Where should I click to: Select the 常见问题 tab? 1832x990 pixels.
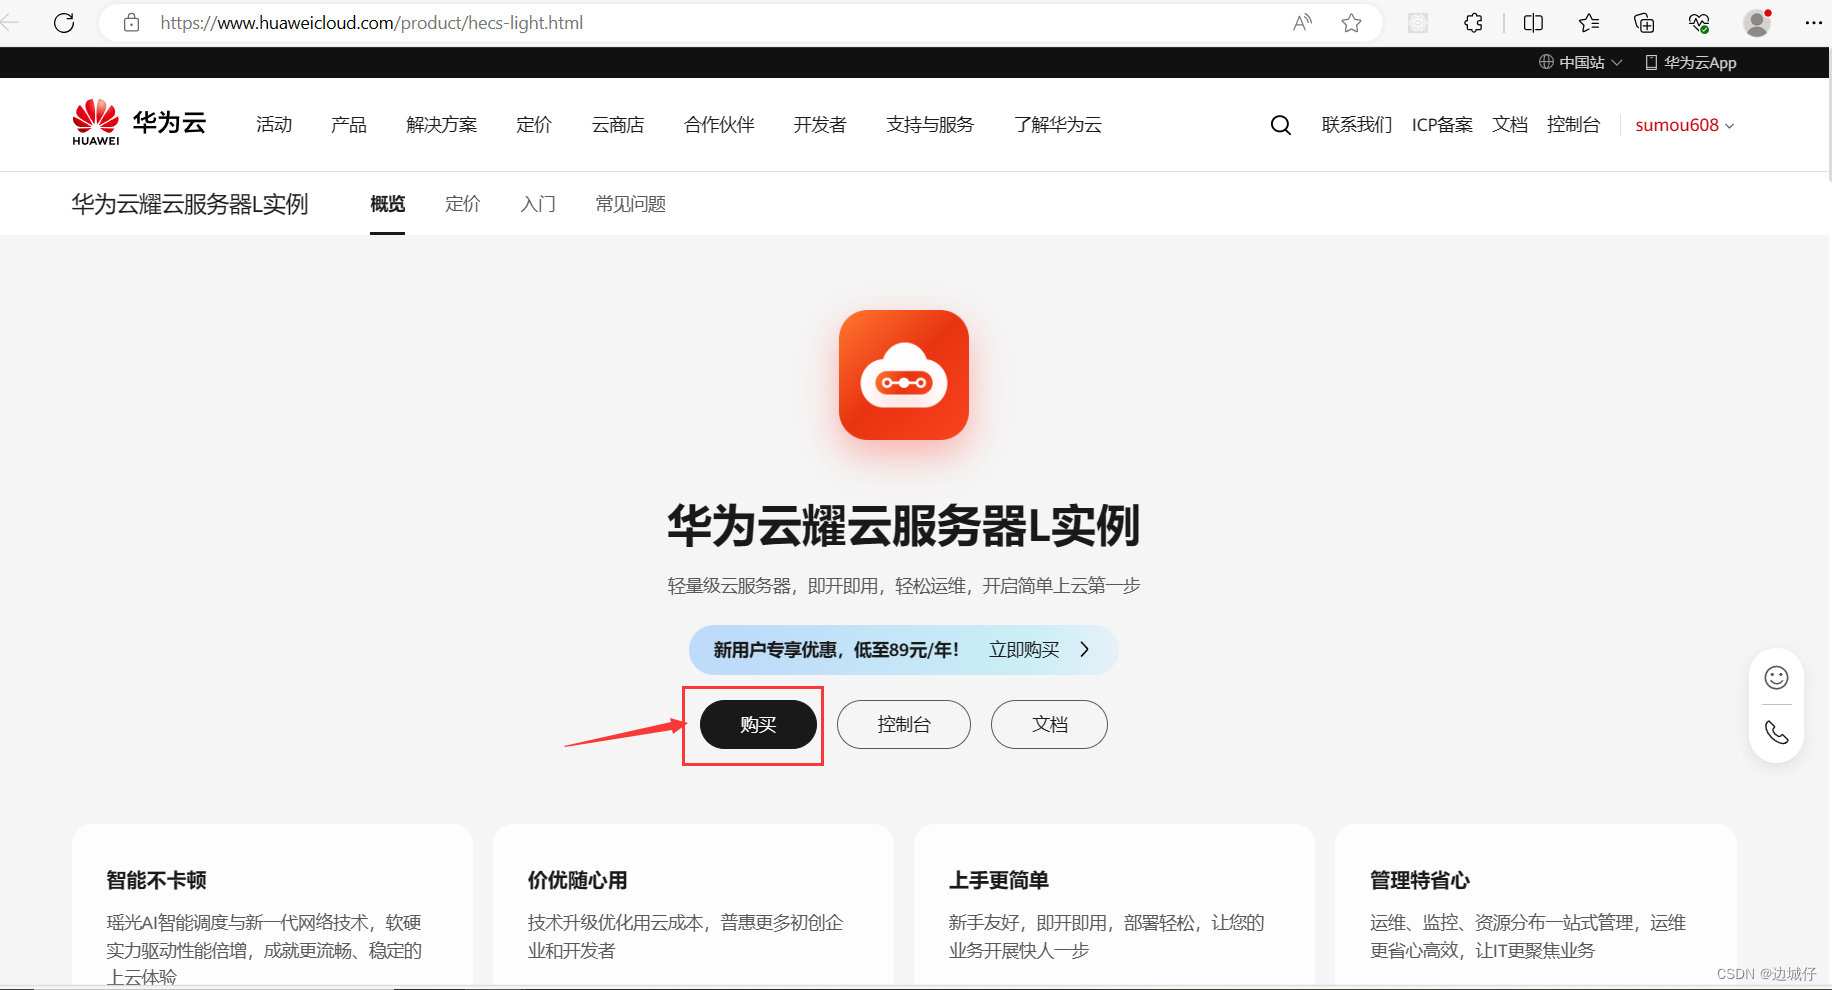(x=630, y=204)
